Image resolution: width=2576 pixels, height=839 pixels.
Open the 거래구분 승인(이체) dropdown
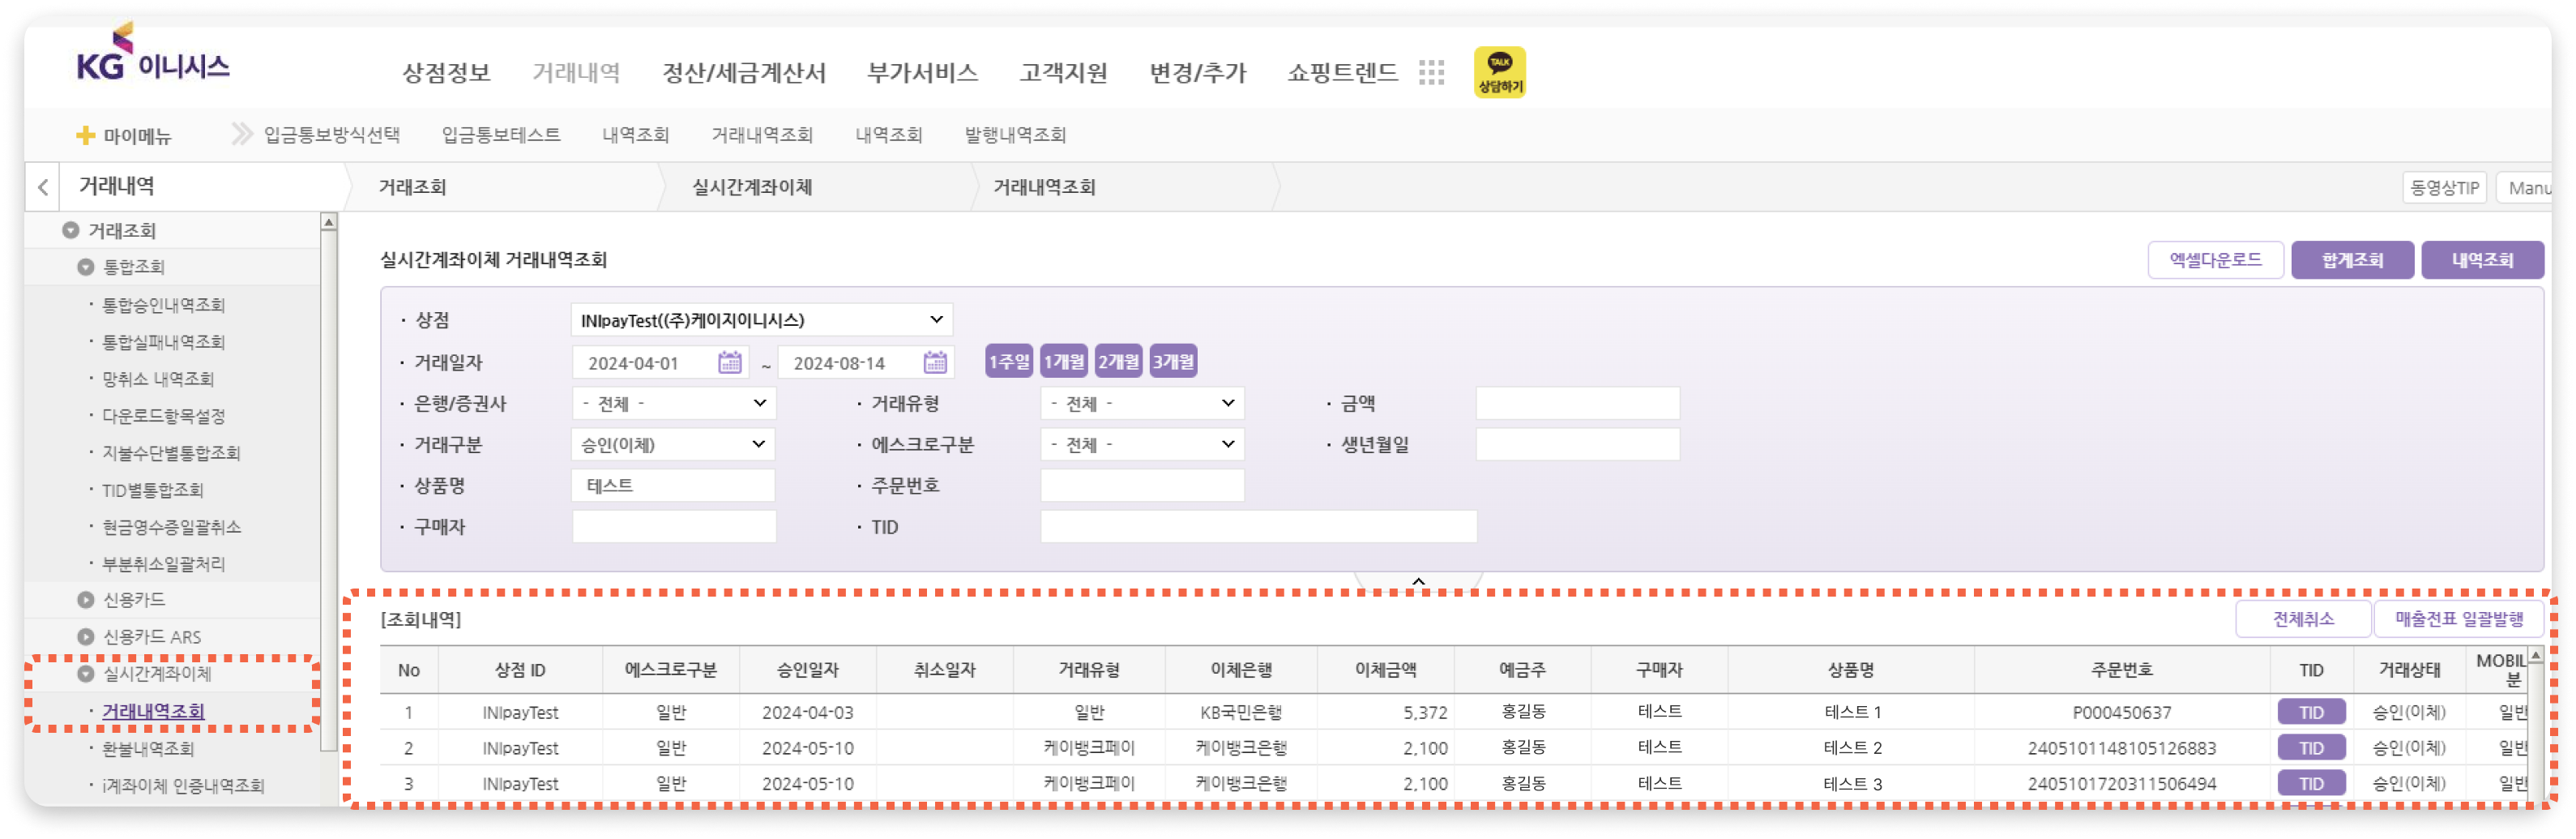click(674, 445)
